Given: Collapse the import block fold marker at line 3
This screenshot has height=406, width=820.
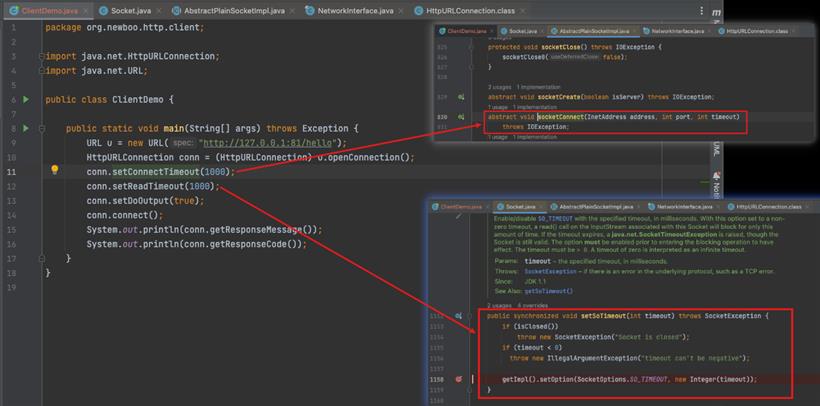Looking at the screenshot, I should 41,56.
